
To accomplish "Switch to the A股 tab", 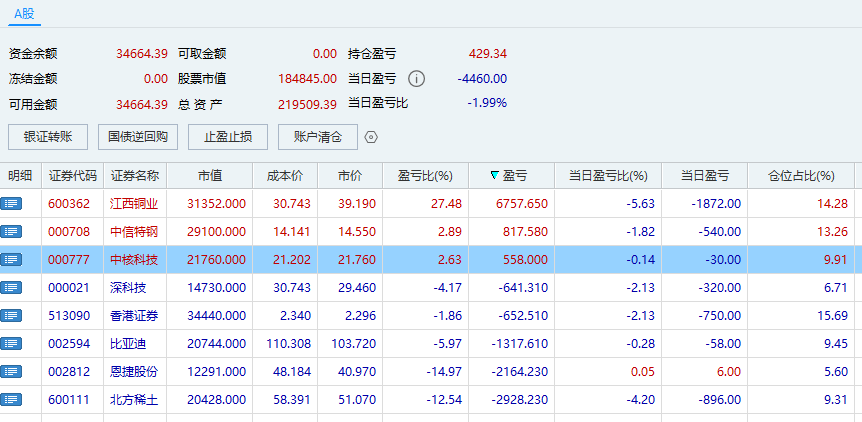I will pos(24,14).
